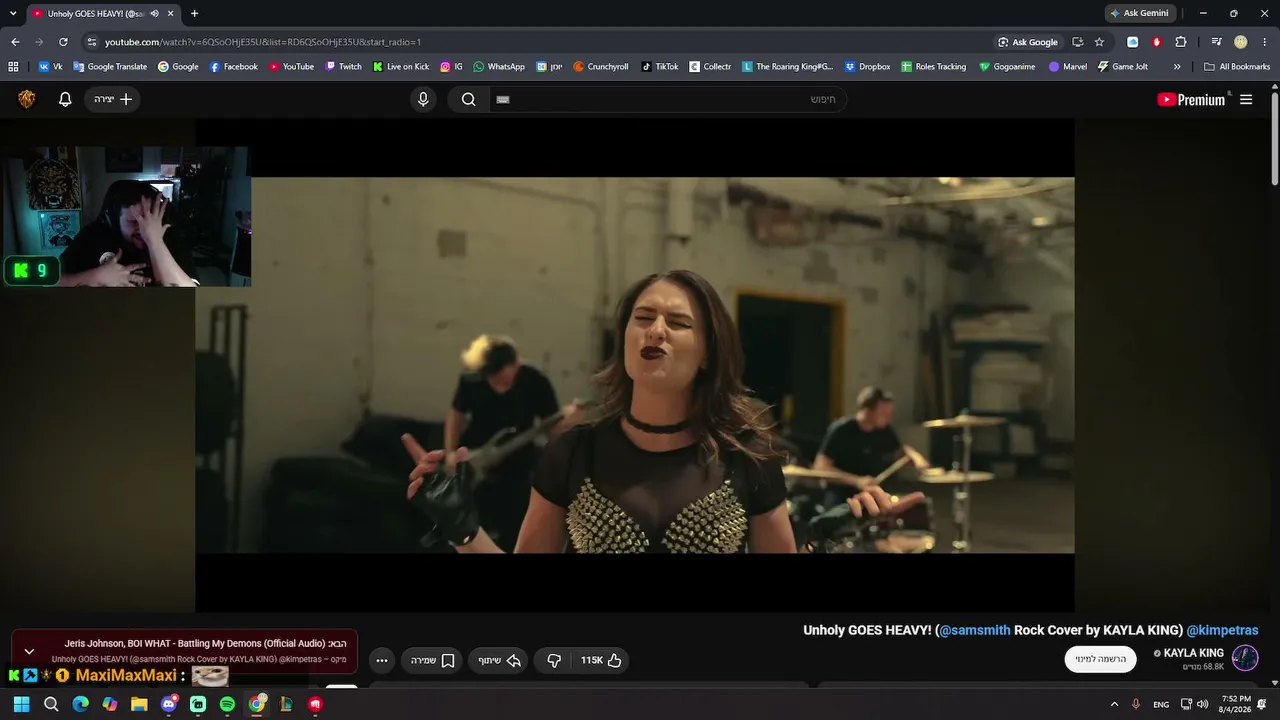This screenshot has width=1280, height=720.
Task: Open KAYLA KING channel name link
Action: point(1193,653)
